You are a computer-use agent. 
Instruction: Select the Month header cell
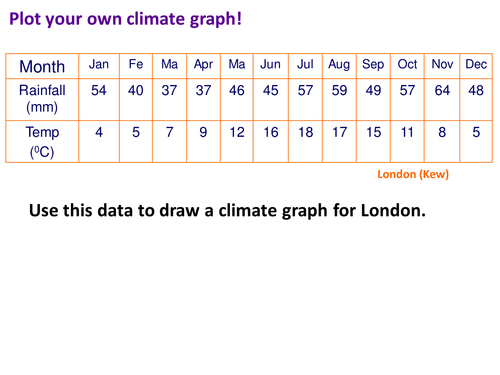(42, 66)
